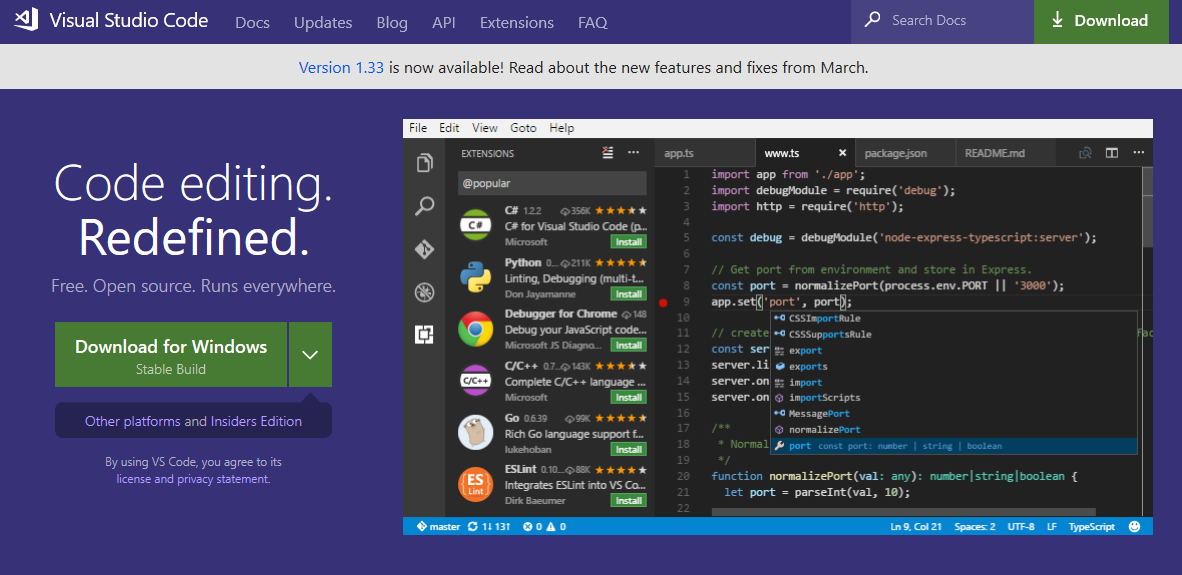This screenshot has width=1182, height=575.
Task: Open the Blog page
Action: (x=392, y=23)
